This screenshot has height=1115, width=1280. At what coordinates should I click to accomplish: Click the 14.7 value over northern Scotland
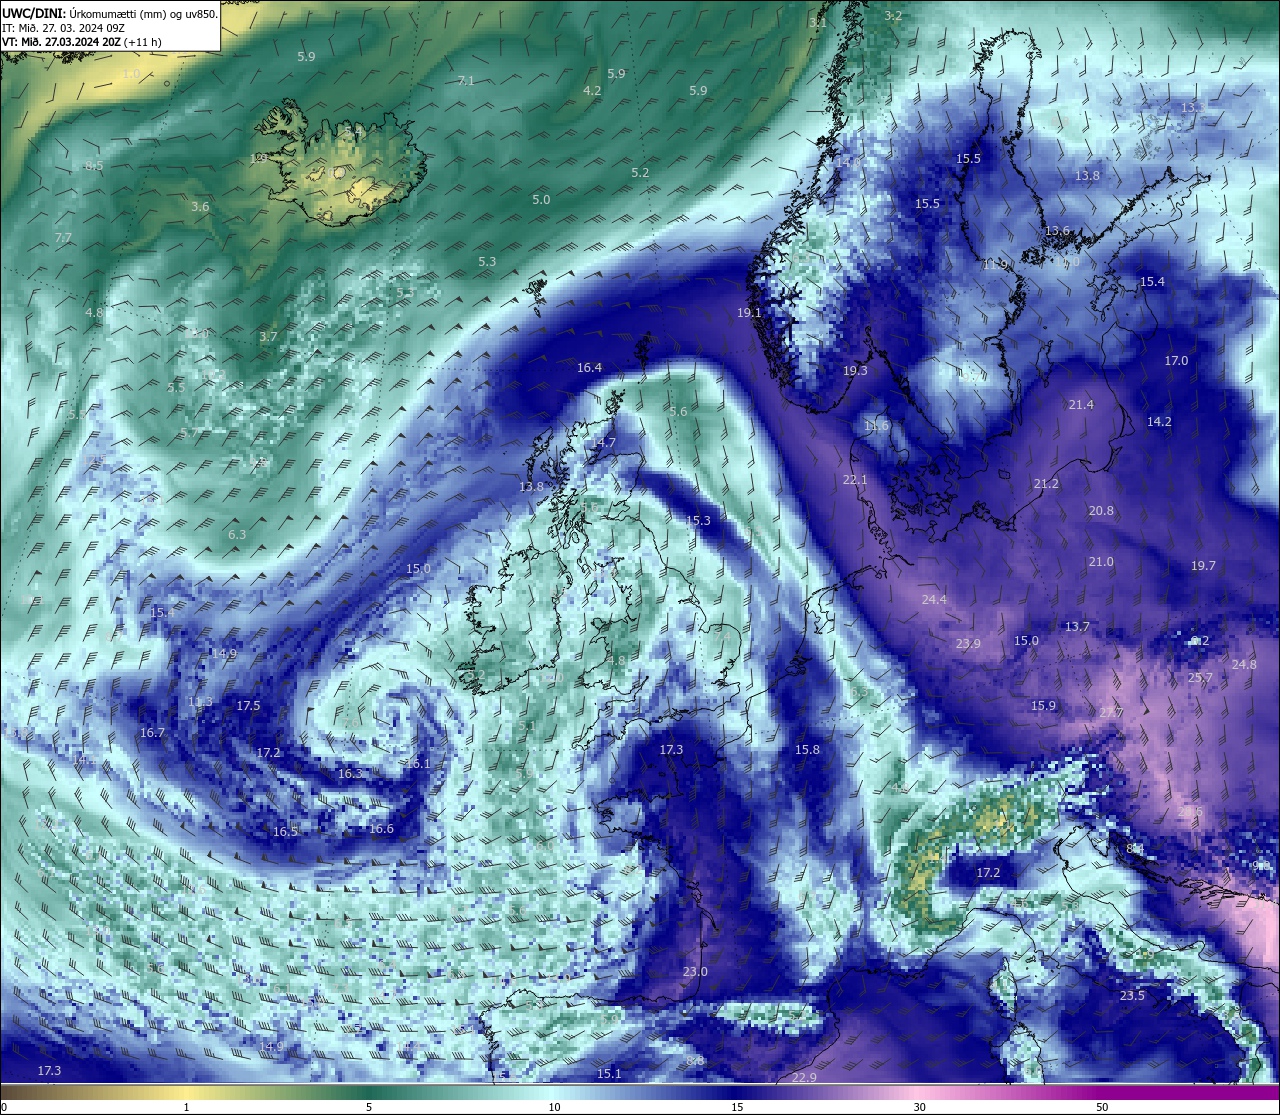(603, 443)
